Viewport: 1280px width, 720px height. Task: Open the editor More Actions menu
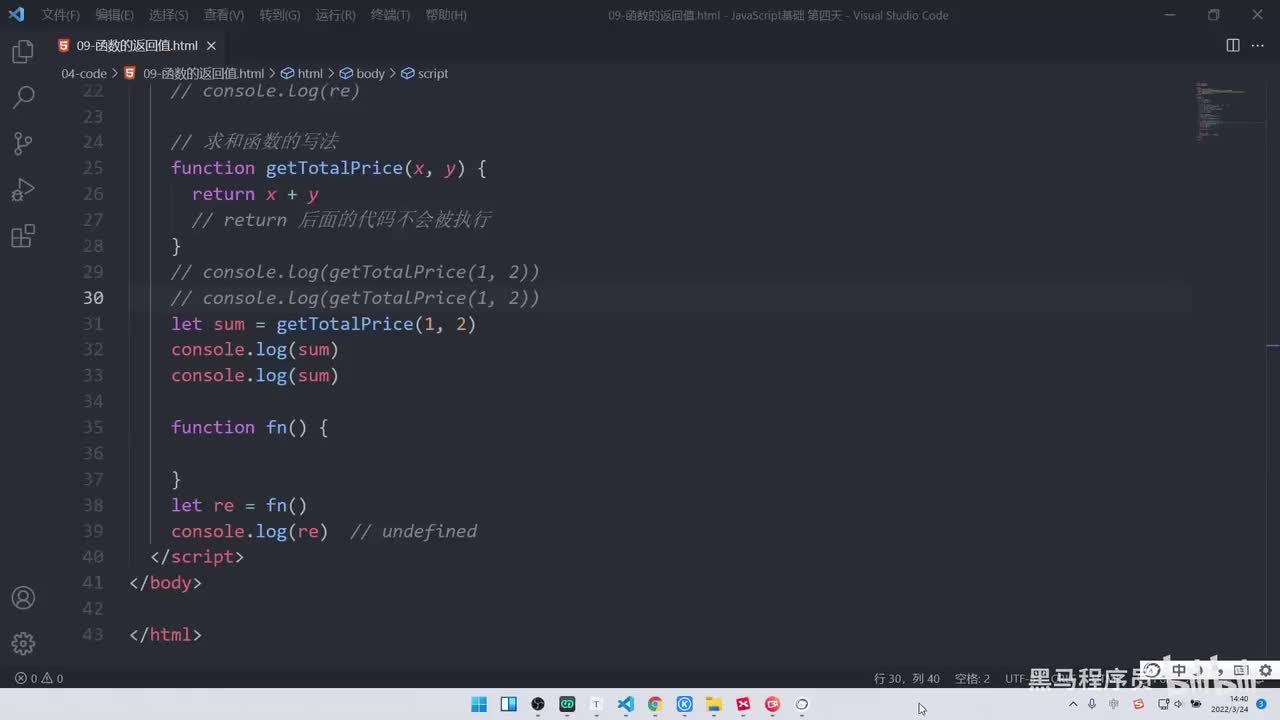(1259, 45)
